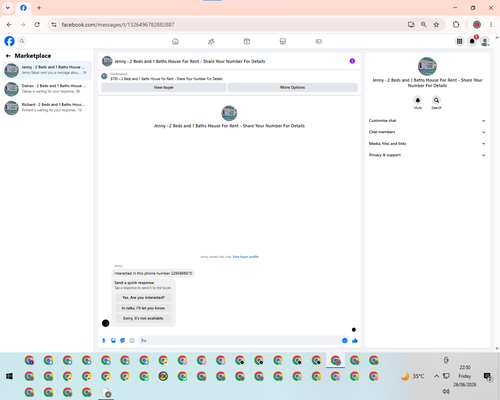Viewport: 500px width, 400px height.
Task: Open the Windows notification center
Action: [x=487, y=376]
